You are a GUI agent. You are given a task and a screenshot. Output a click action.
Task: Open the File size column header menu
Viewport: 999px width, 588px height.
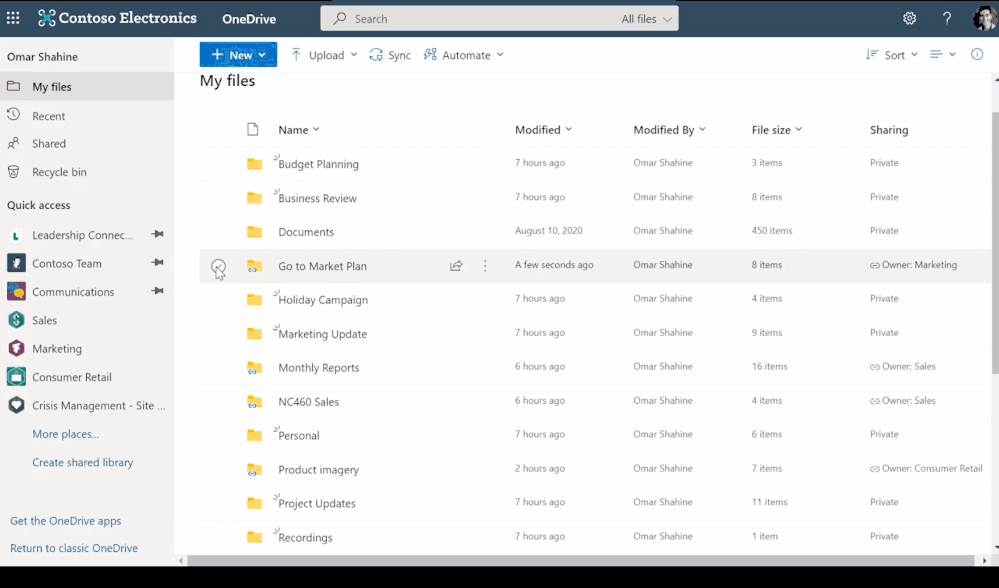[777, 130]
